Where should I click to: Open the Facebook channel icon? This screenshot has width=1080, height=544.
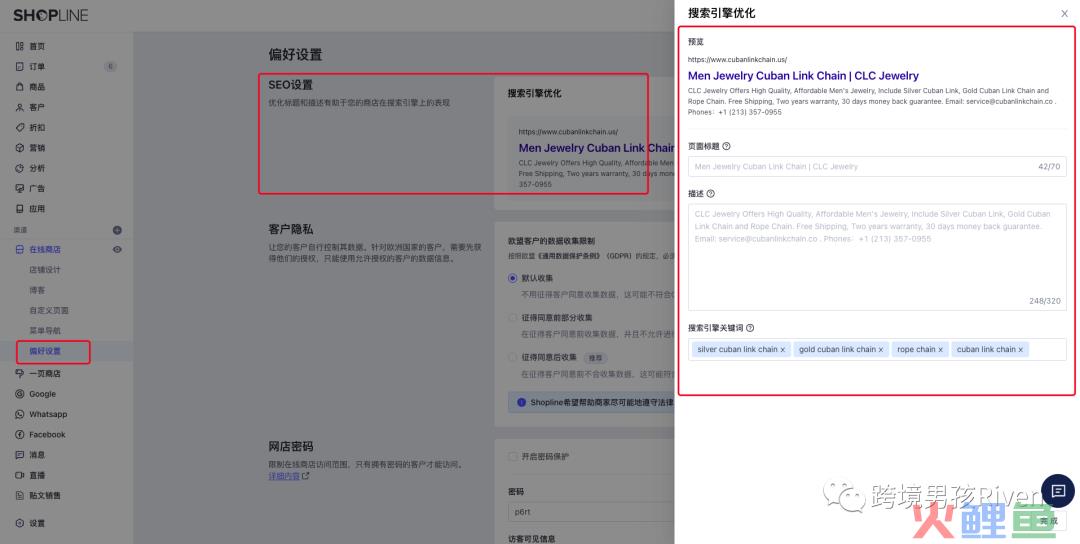coord(19,435)
